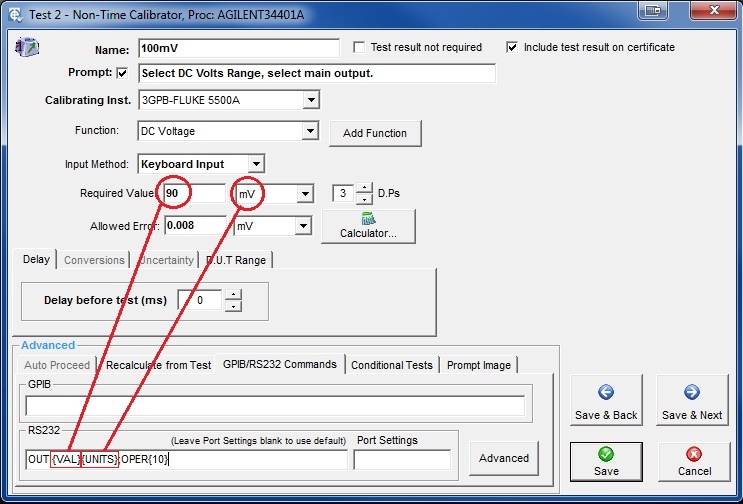Click the calculator icon above Calculator text

click(x=368, y=219)
